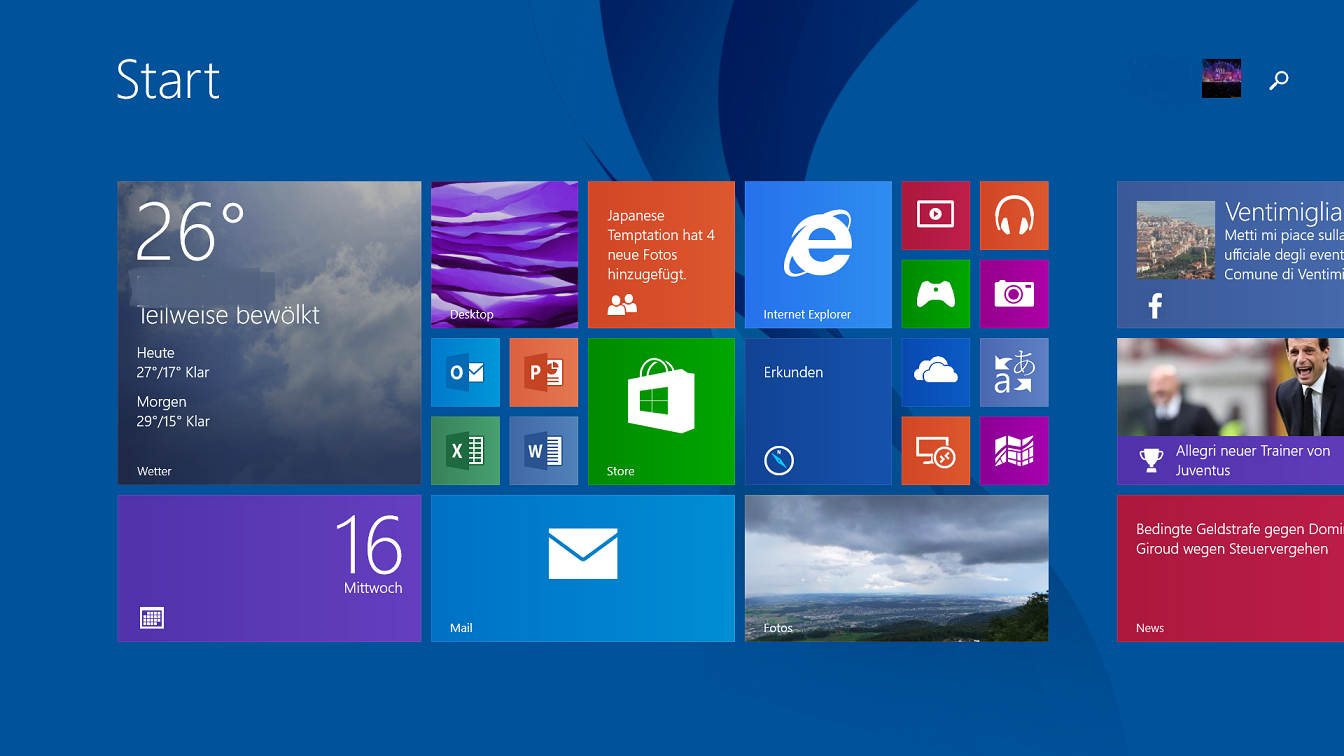Screen dimensions: 1344x756
Task: Open the Mail envelope tile
Action: (x=583, y=568)
